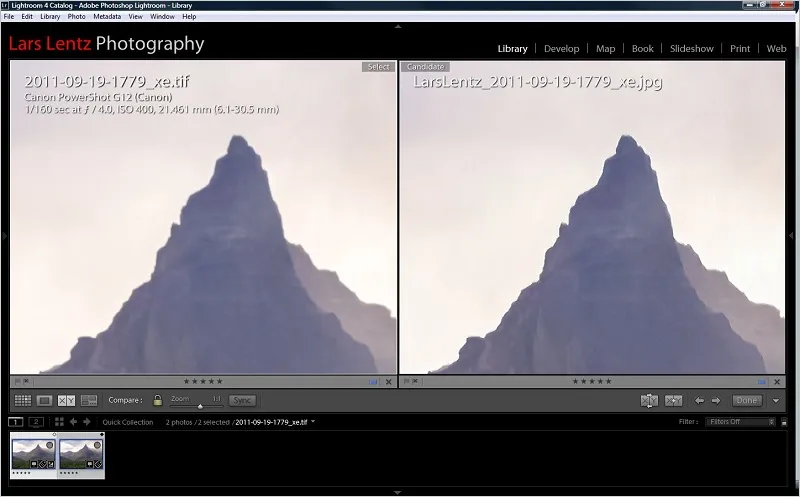Expand the filmstrip source path dropdown arrow
Viewport: 800px width, 497px height.
313,422
